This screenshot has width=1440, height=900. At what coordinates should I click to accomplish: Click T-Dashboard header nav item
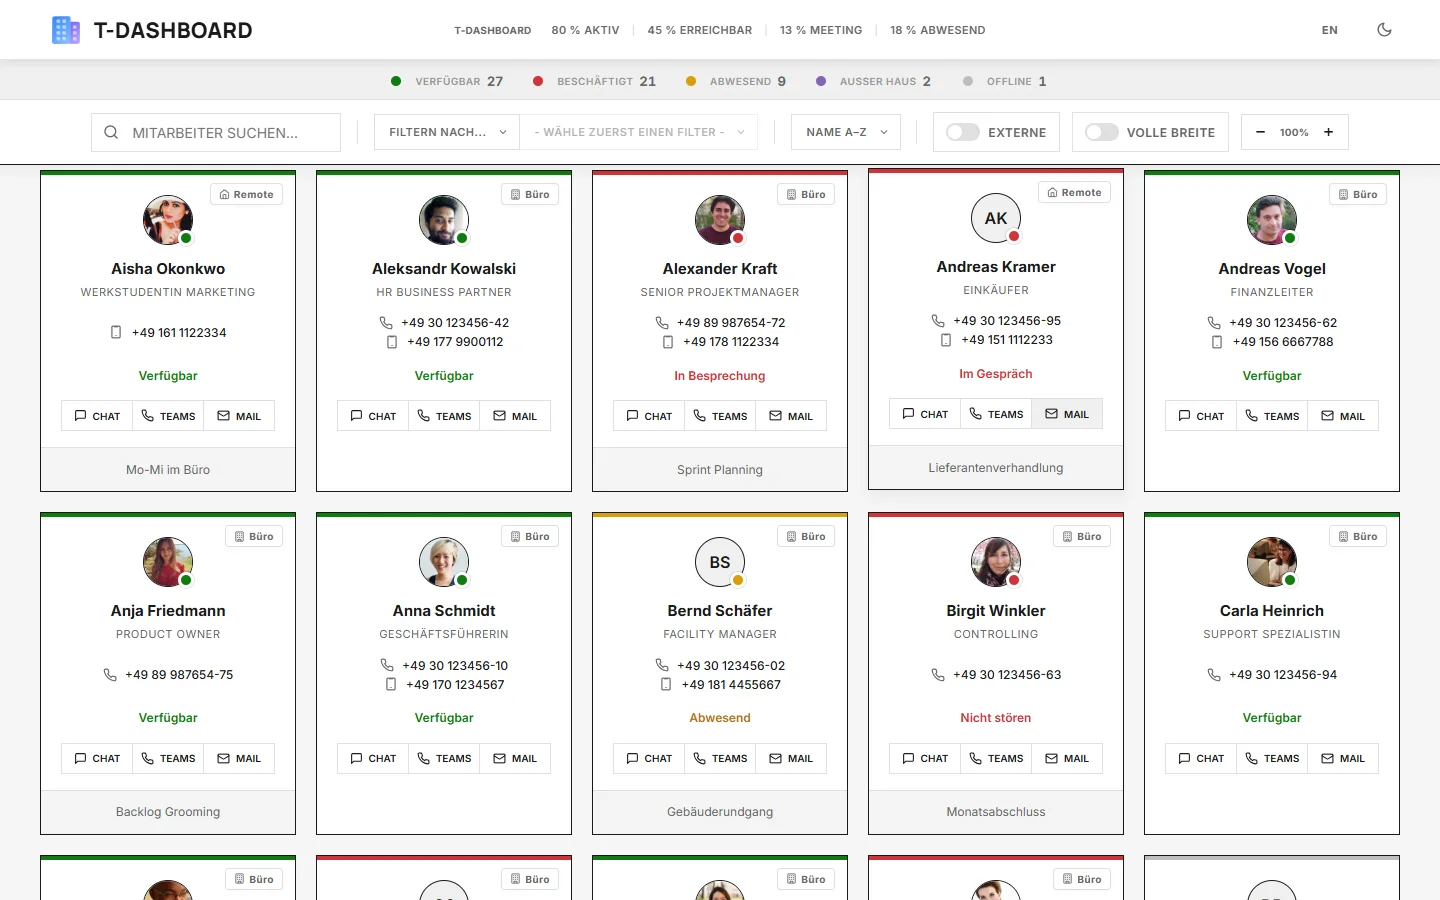coord(493,30)
